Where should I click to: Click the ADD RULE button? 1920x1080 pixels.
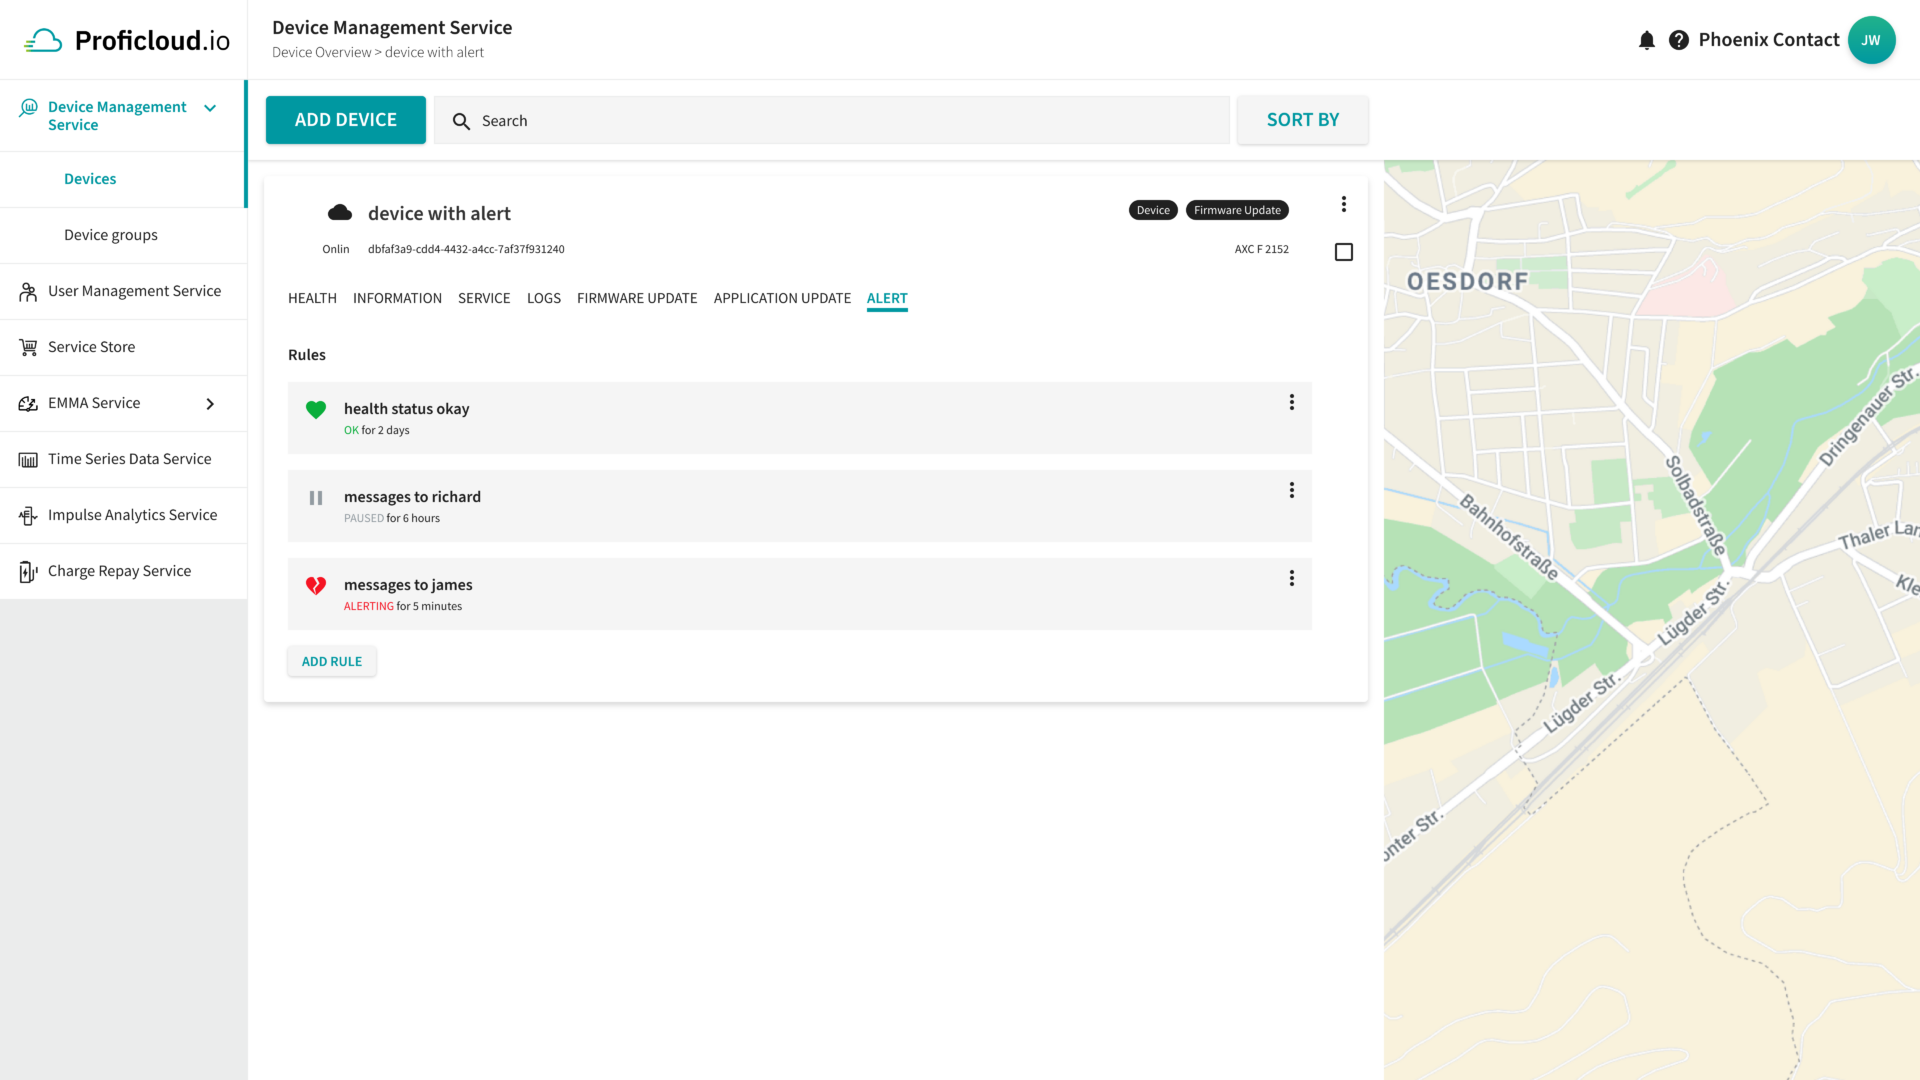pos(331,661)
